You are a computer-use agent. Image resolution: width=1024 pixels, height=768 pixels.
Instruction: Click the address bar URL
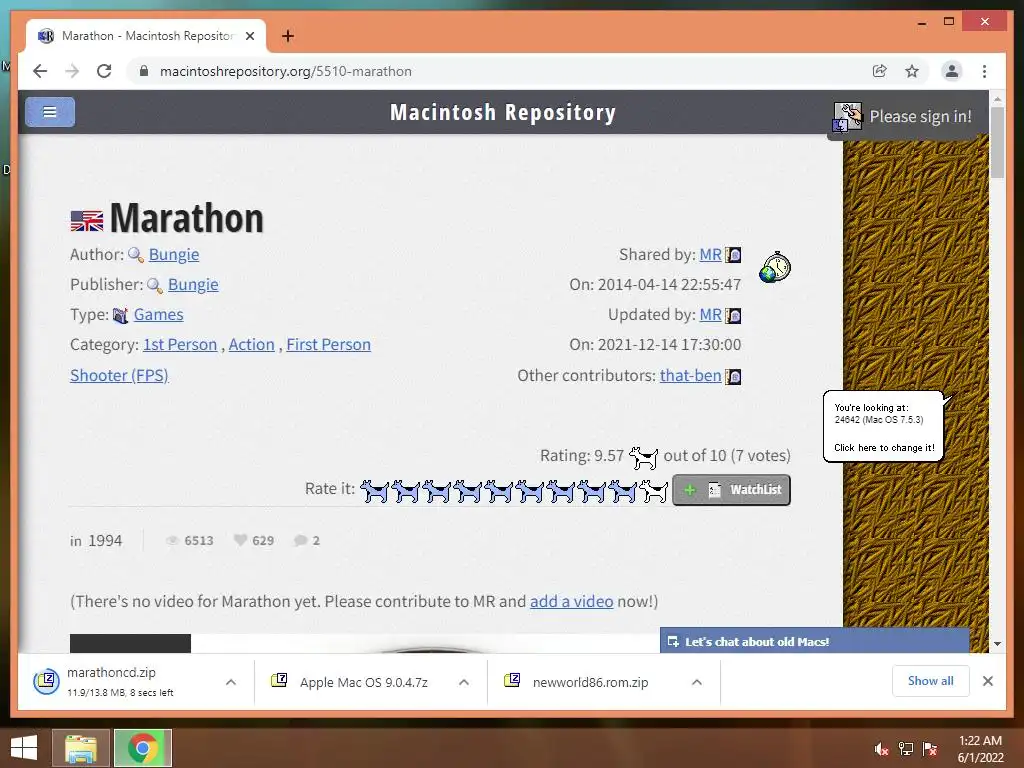286,71
